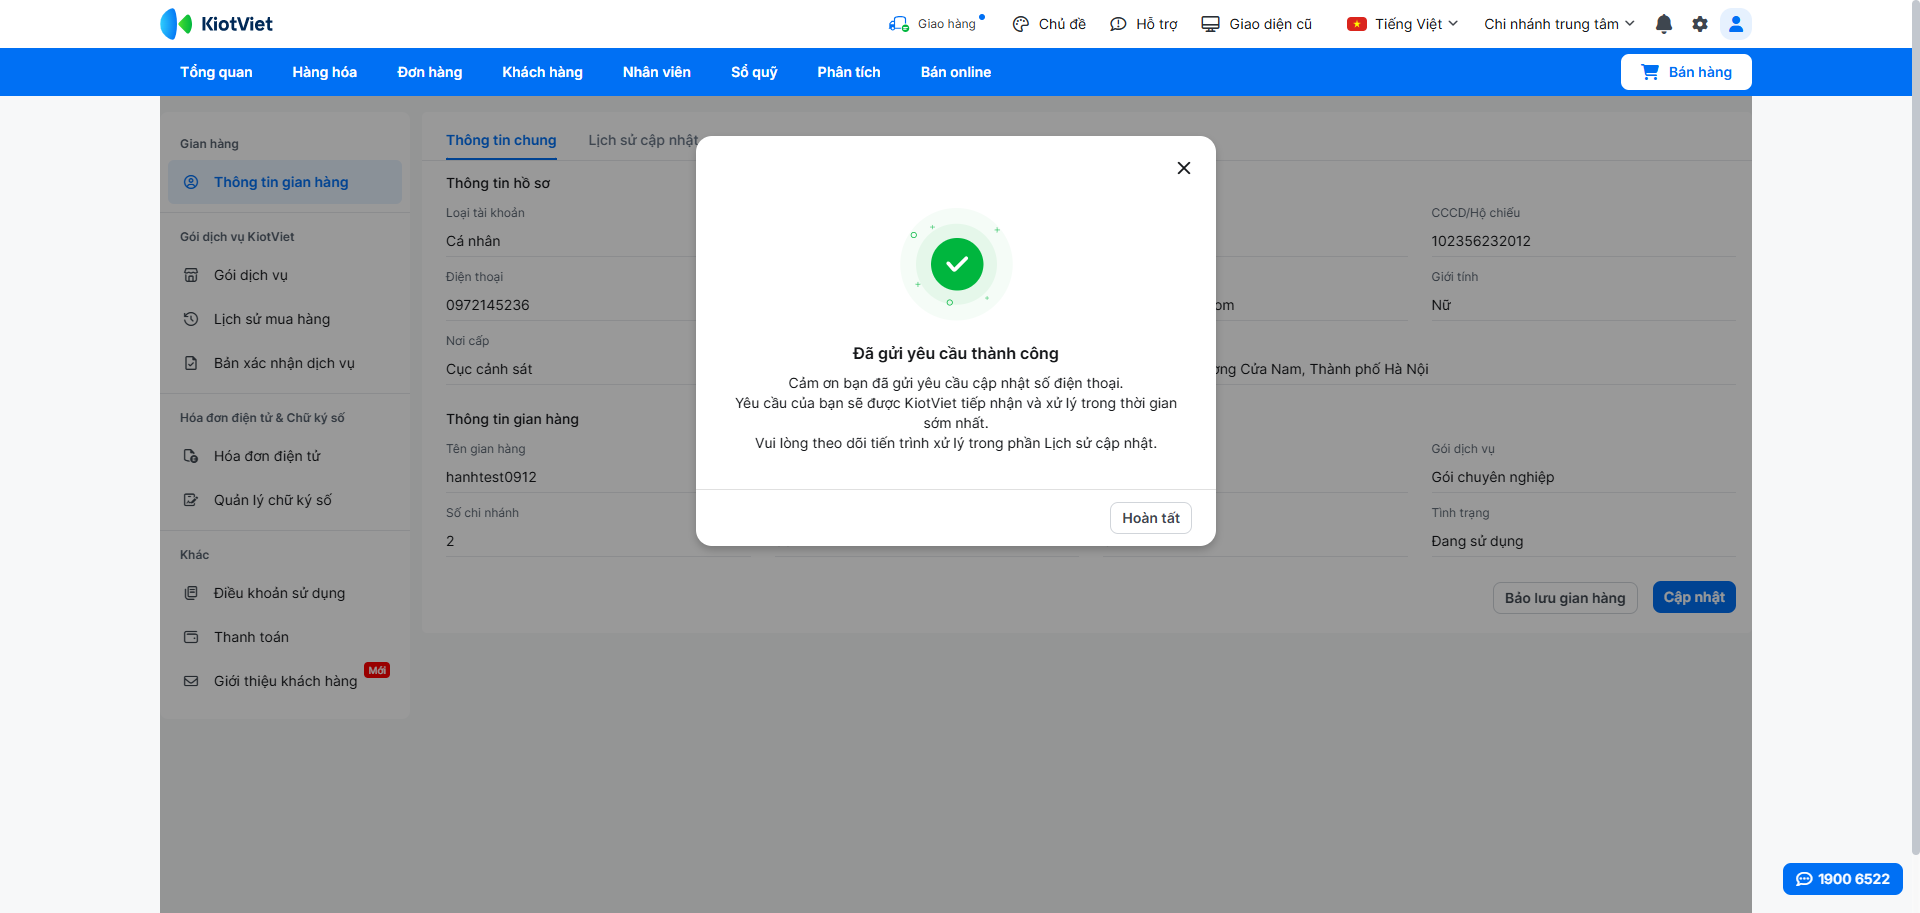
Task: Click the Gói dịch vụ store icon
Action: coord(191,275)
